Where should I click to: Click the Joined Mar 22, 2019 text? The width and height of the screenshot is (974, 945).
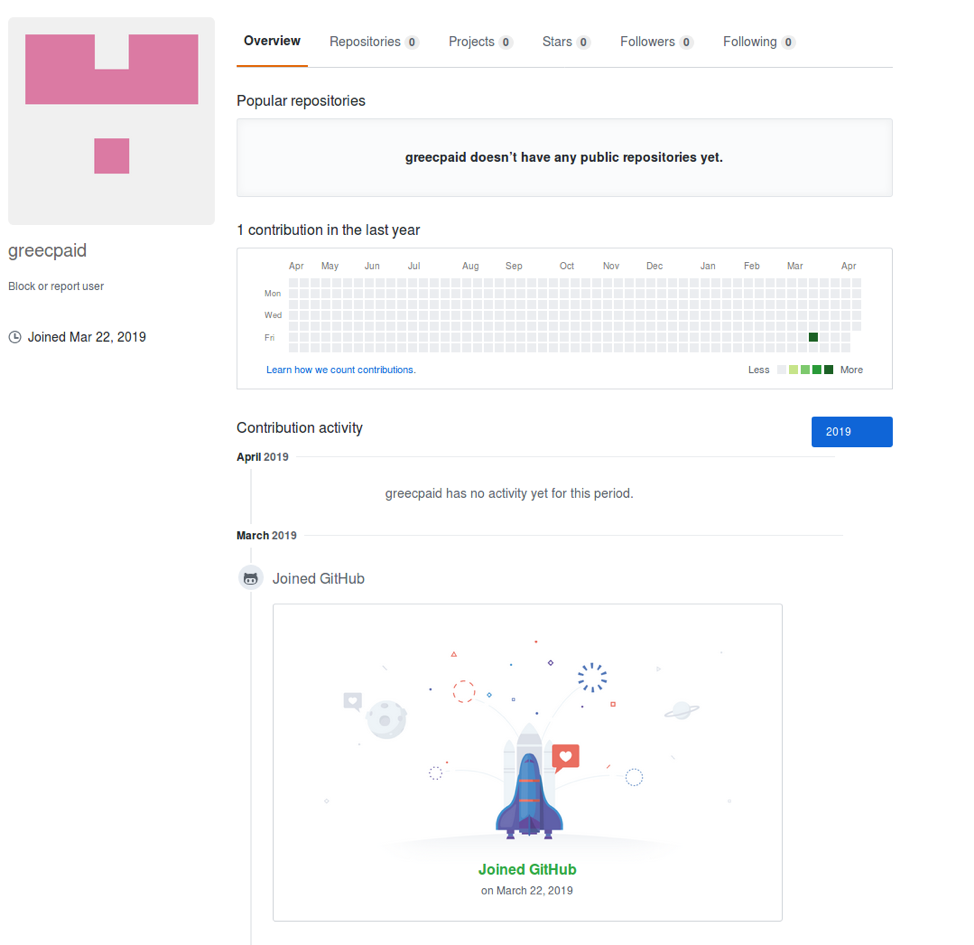coord(87,337)
